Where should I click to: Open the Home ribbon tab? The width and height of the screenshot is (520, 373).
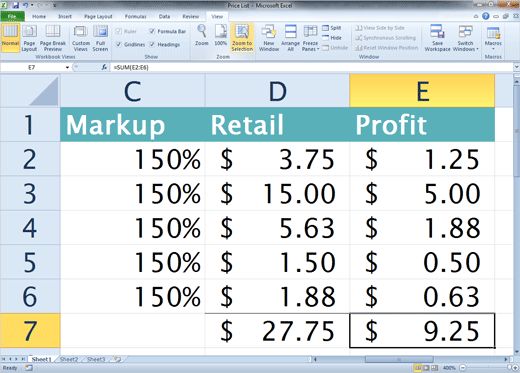click(39, 16)
